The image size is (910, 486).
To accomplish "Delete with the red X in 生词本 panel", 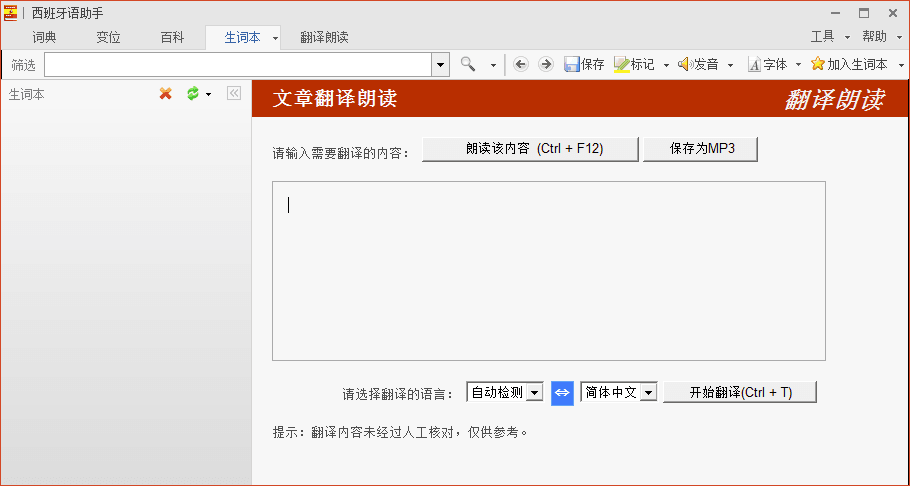I will (x=166, y=94).
